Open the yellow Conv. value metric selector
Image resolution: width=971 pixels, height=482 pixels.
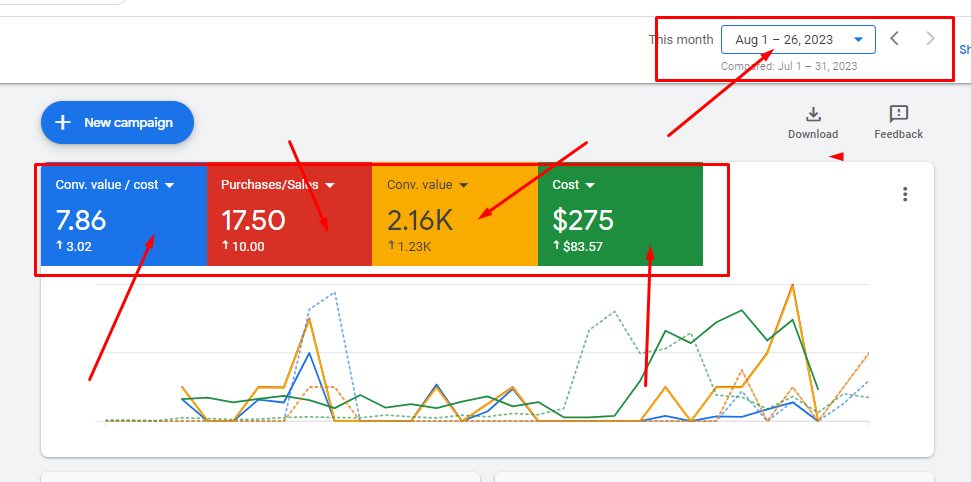pos(463,185)
